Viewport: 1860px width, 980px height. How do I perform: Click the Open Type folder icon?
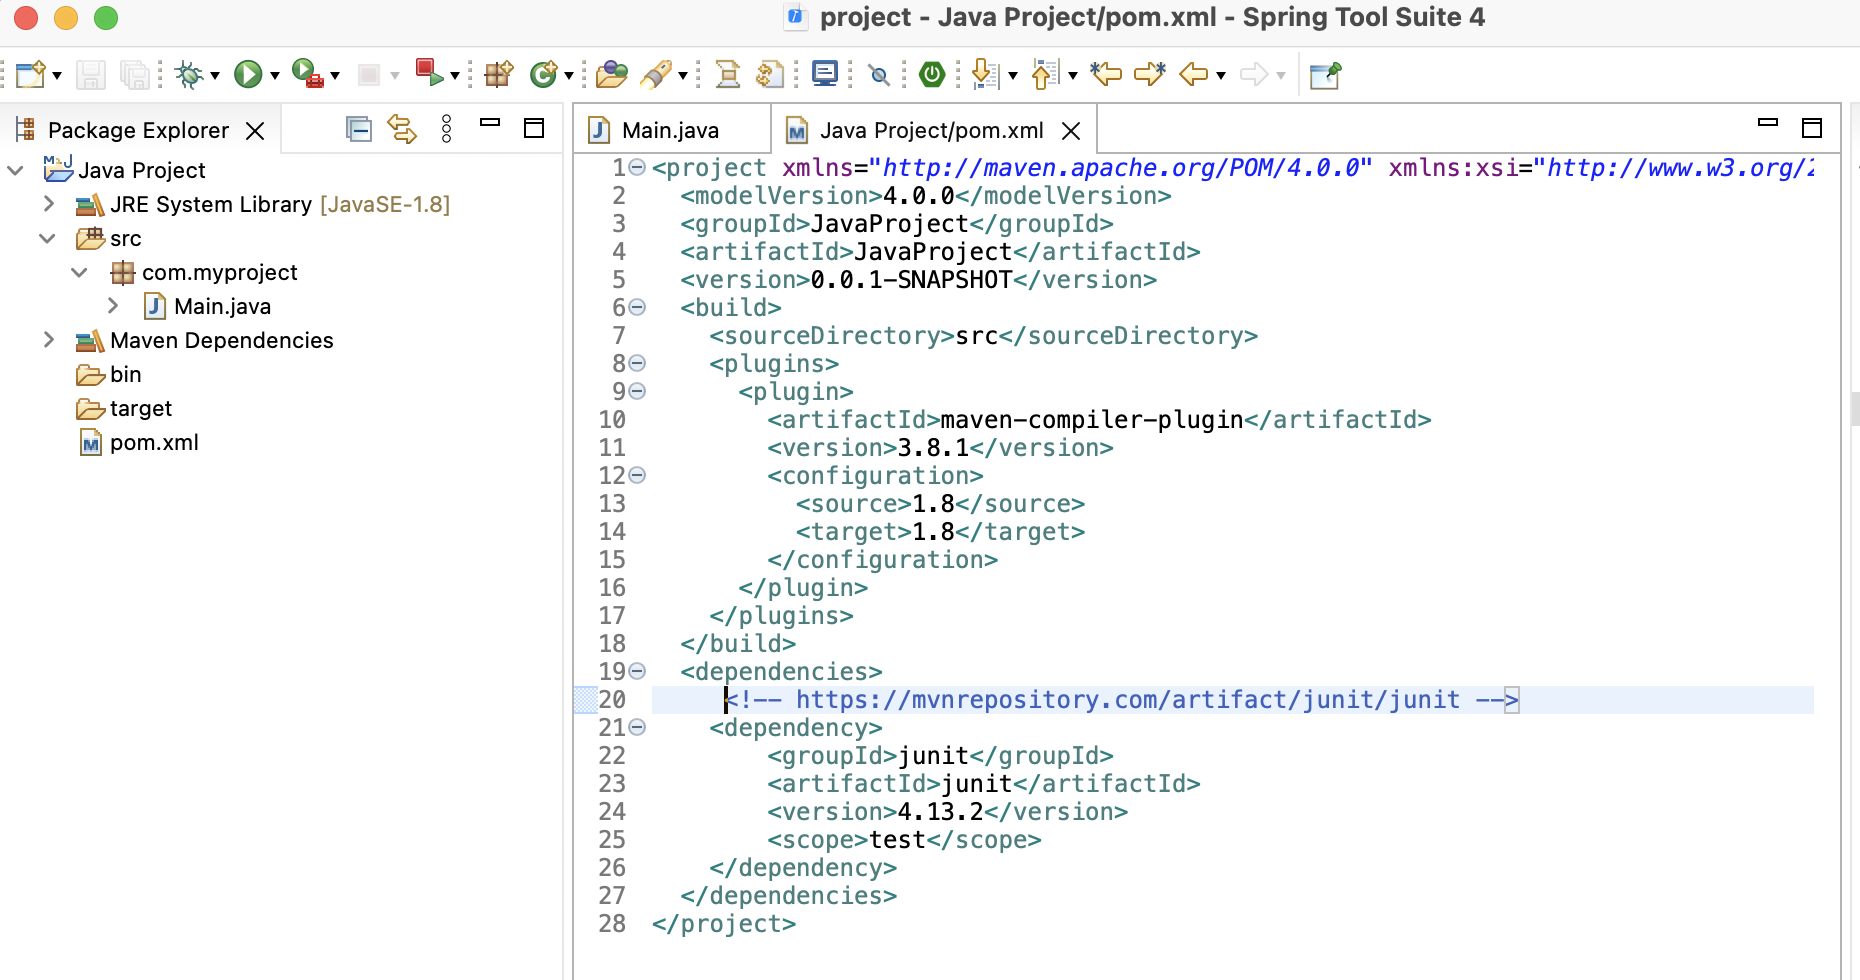pyautogui.click(x=611, y=74)
